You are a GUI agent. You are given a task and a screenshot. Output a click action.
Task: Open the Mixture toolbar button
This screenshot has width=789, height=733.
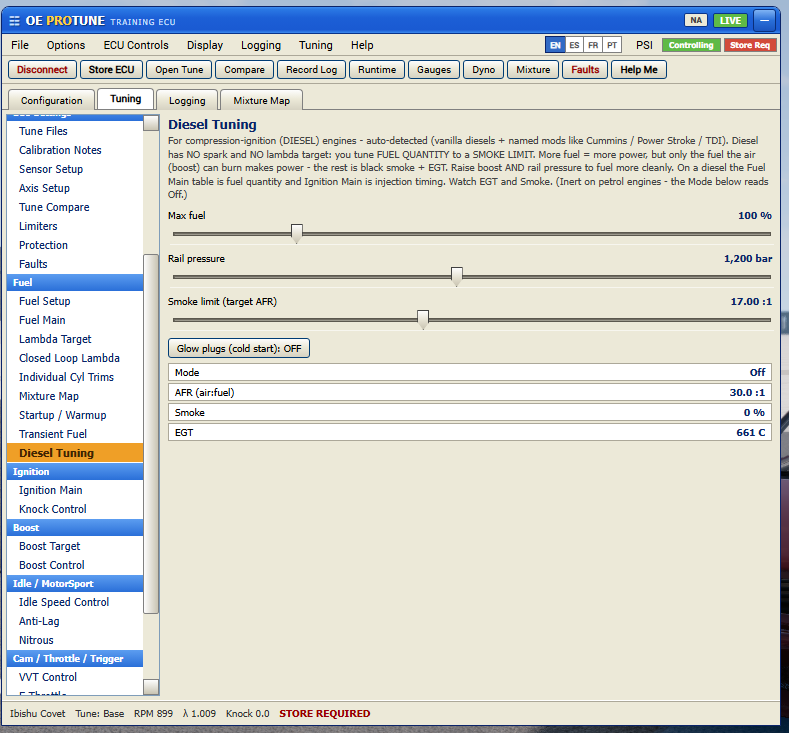point(533,69)
